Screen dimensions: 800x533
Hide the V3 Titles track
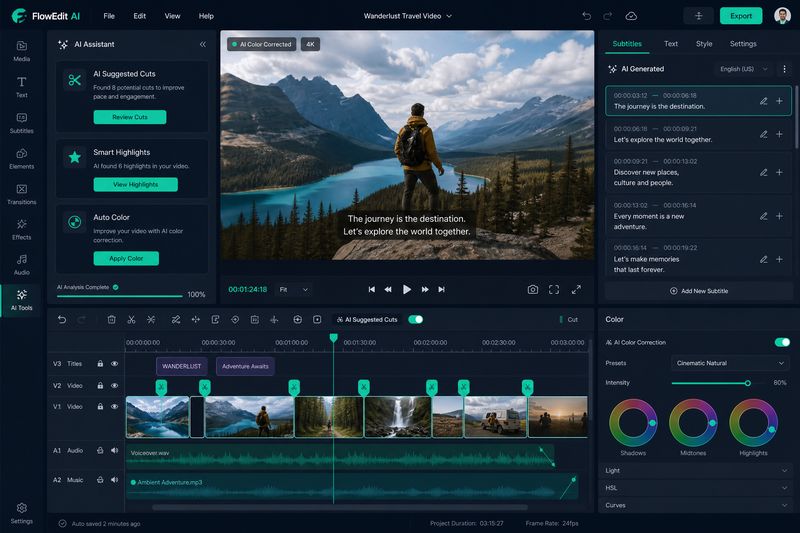[114, 364]
